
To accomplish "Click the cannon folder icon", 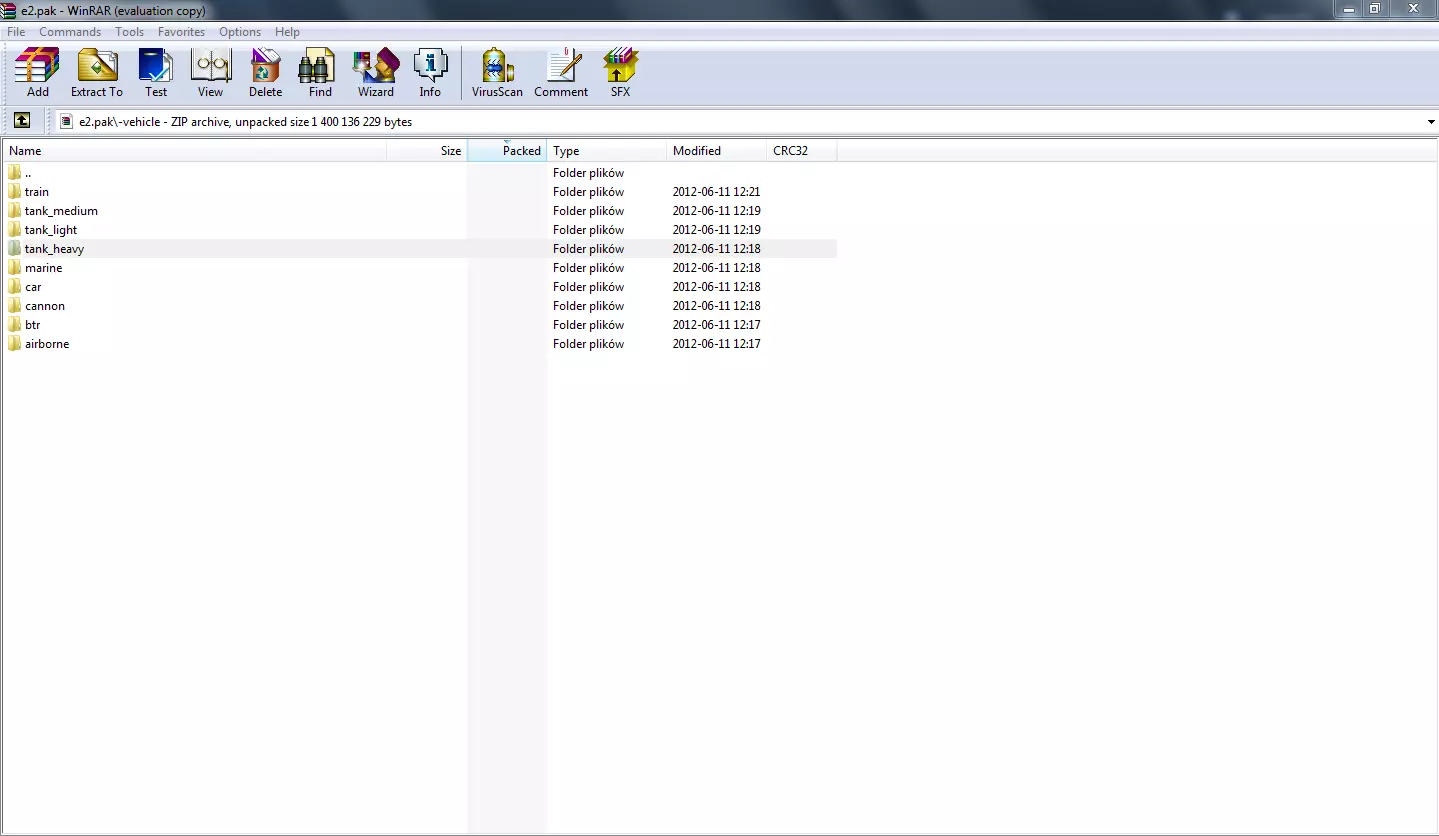I will tap(15, 306).
